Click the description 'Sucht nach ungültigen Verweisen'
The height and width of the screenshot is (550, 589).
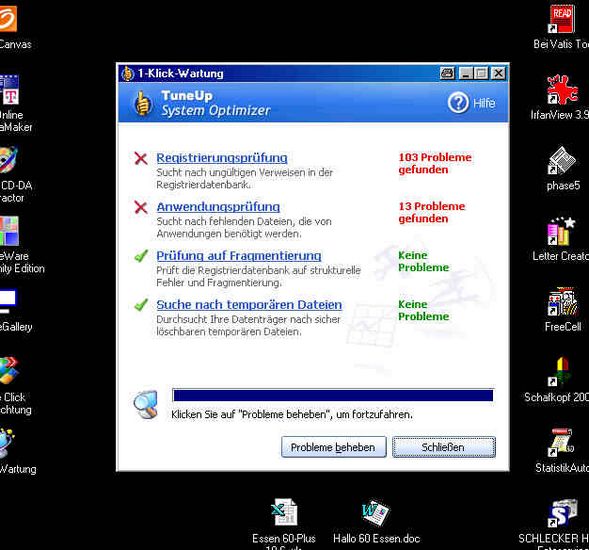click(x=245, y=178)
